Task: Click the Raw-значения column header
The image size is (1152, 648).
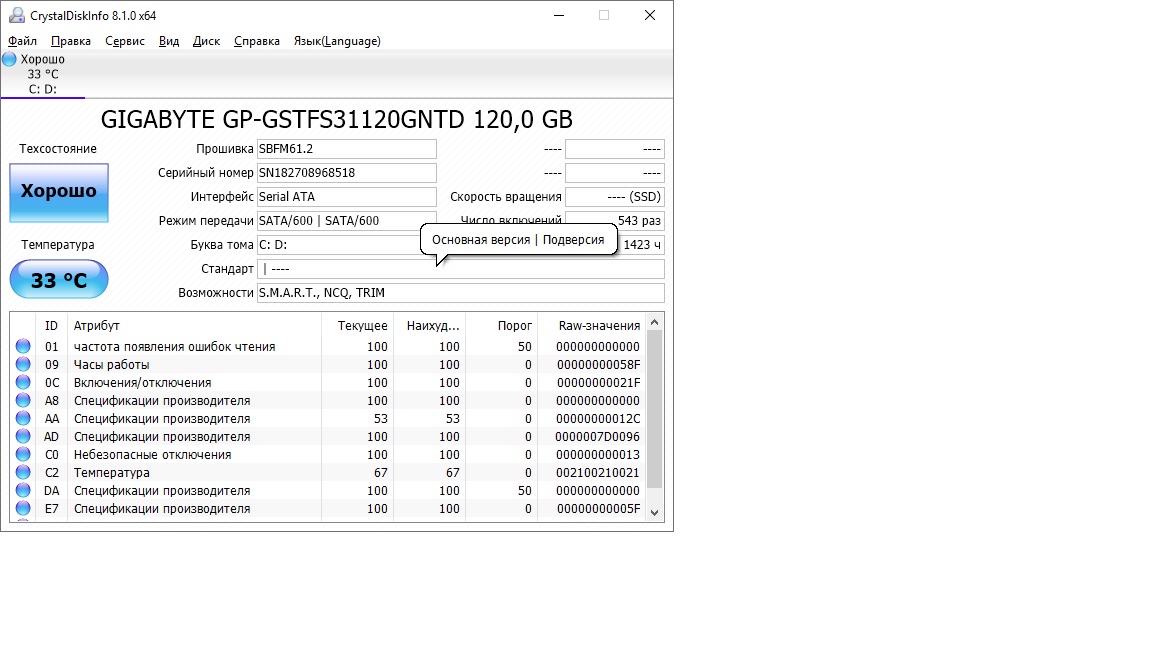Action: coord(598,325)
